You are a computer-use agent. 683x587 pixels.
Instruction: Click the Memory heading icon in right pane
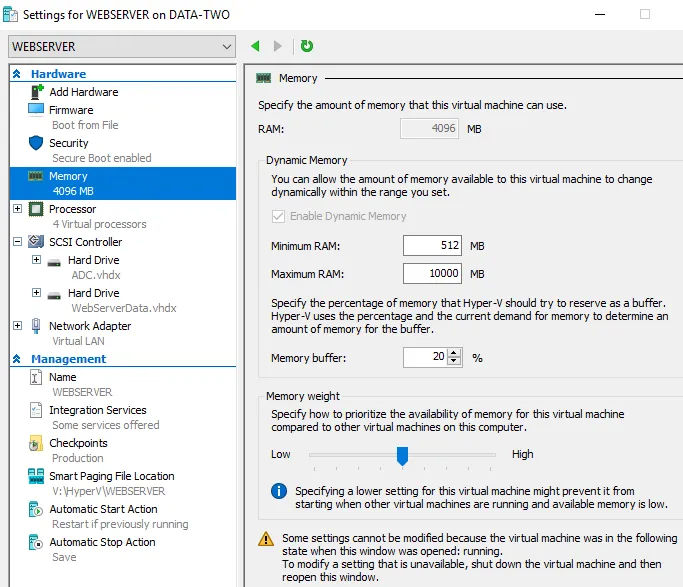tap(264, 78)
